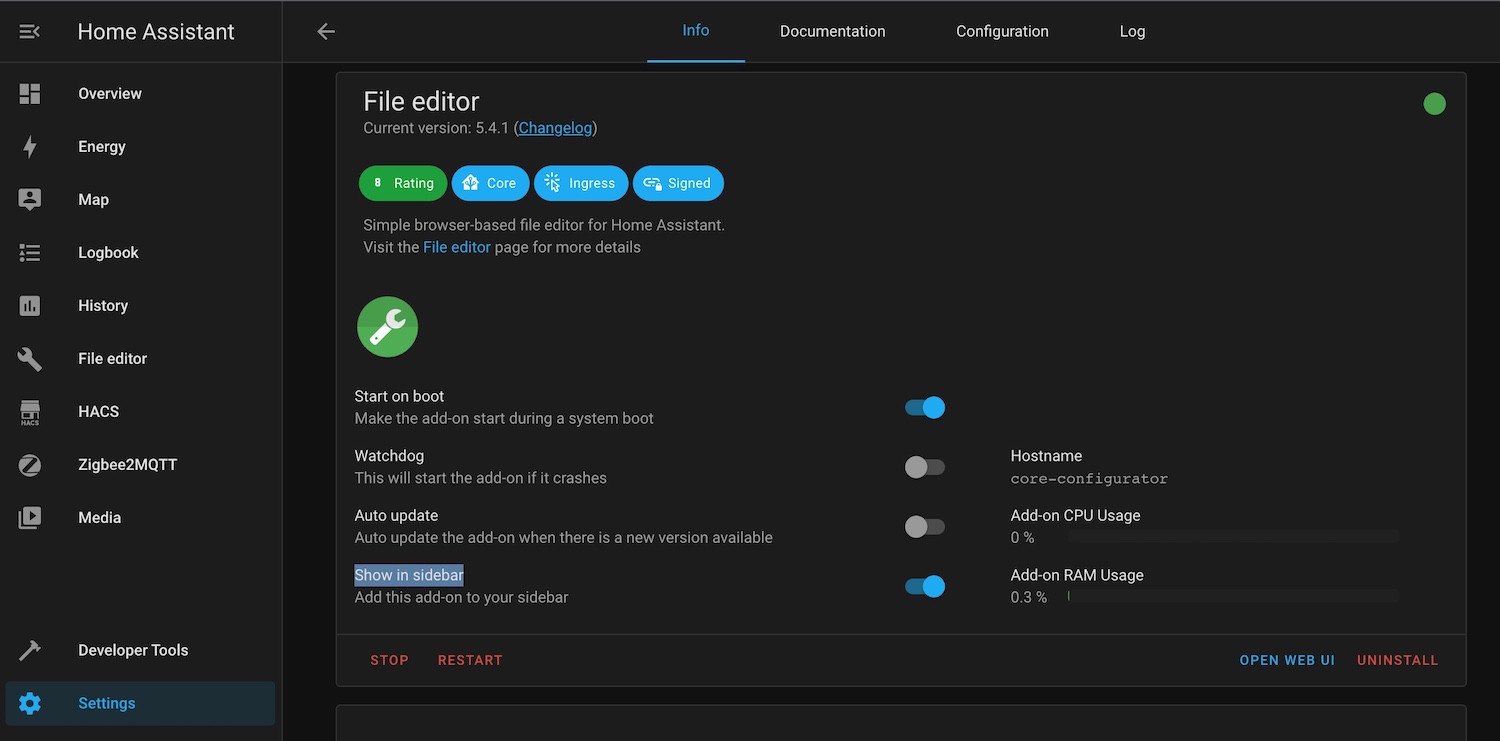Select Energy in the sidebar
Viewport: 1500px width, 741px height.
[101, 146]
